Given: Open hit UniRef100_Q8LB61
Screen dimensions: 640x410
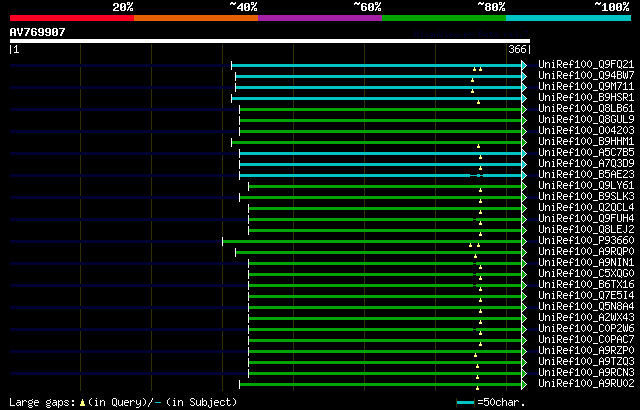Looking at the screenshot, I should pos(586,108).
